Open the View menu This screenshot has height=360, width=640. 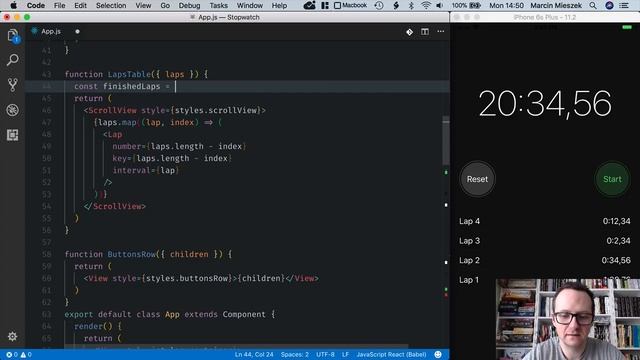point(143,5)
